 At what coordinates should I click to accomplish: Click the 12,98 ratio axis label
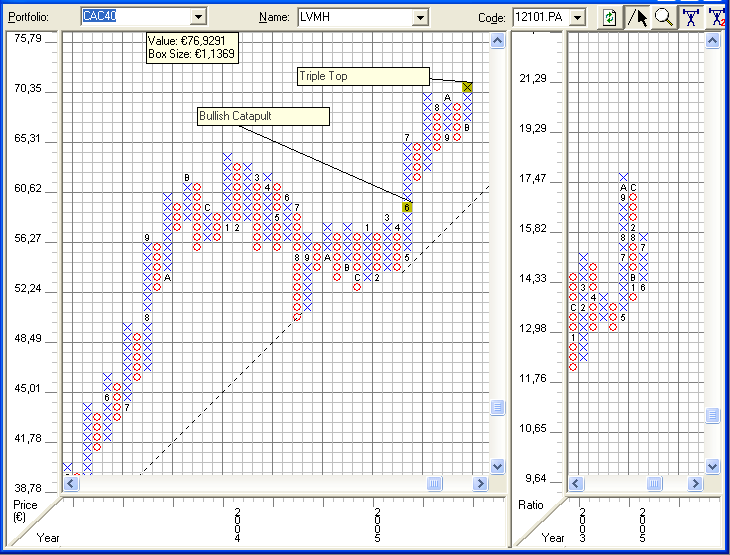[533, 328]
